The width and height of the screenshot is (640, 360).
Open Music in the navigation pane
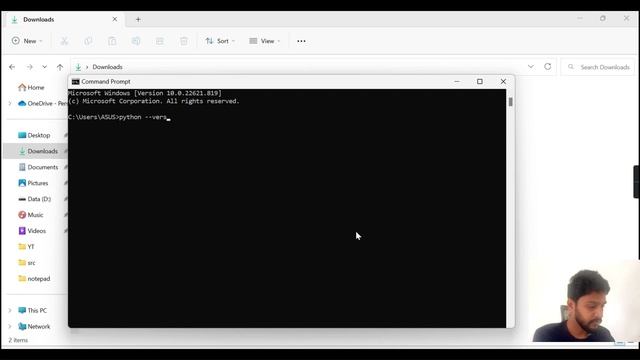31,215
